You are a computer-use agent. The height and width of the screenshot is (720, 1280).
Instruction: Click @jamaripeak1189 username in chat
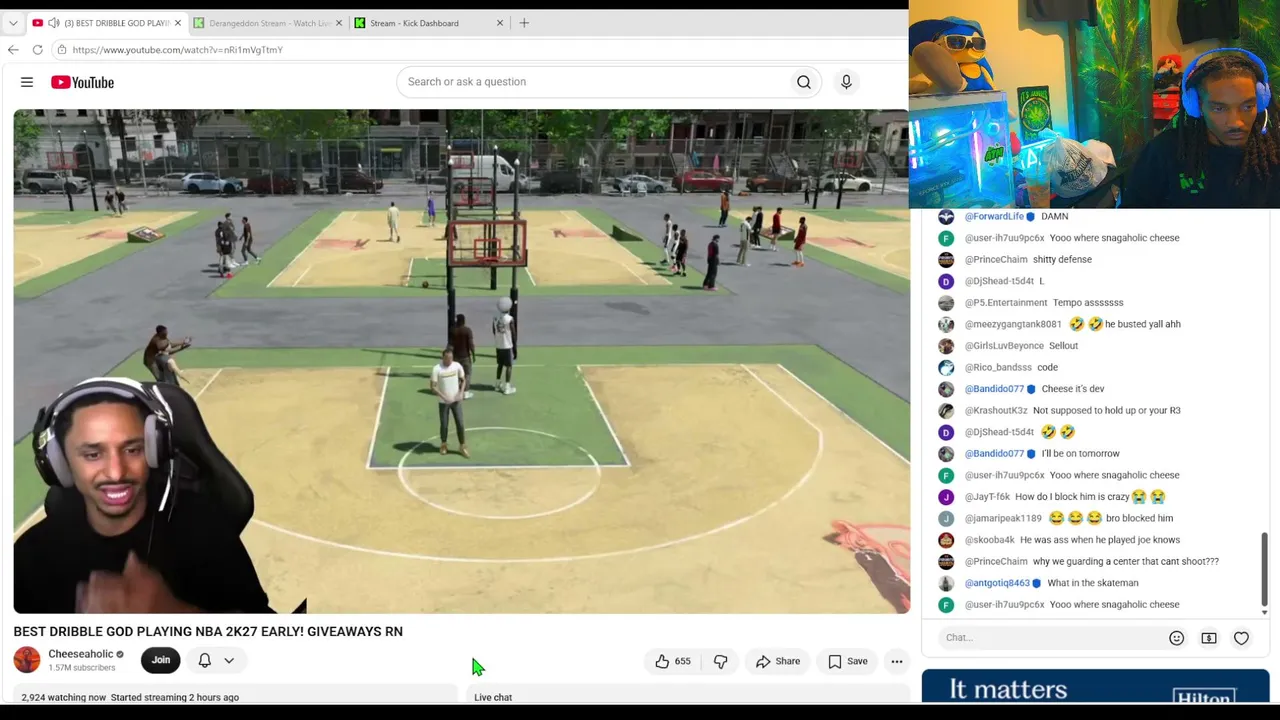1003,518
